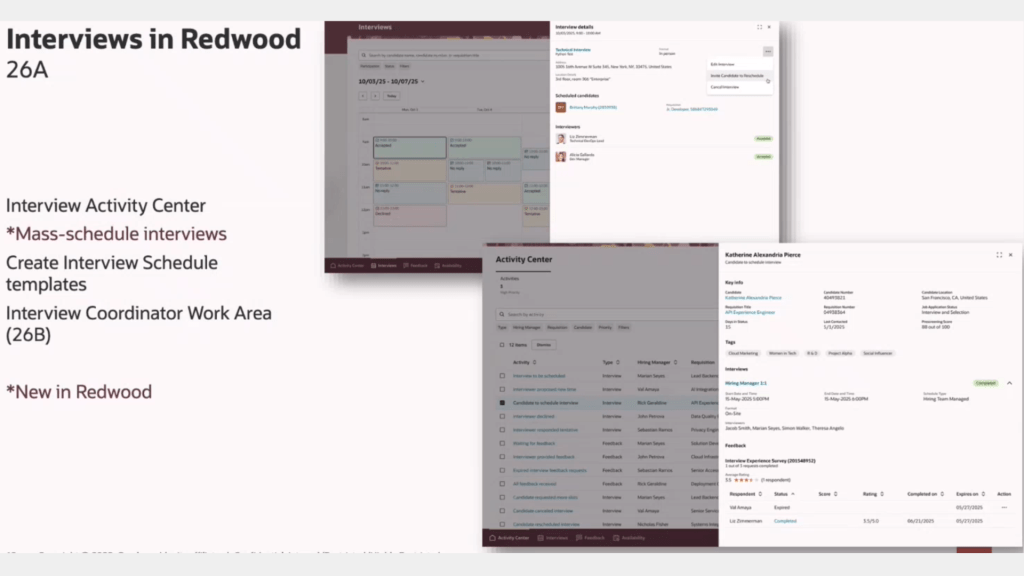
Task: Uncheck 'Candidate to schedule interview' row checkbox
Action: click(x=502, y=402)
